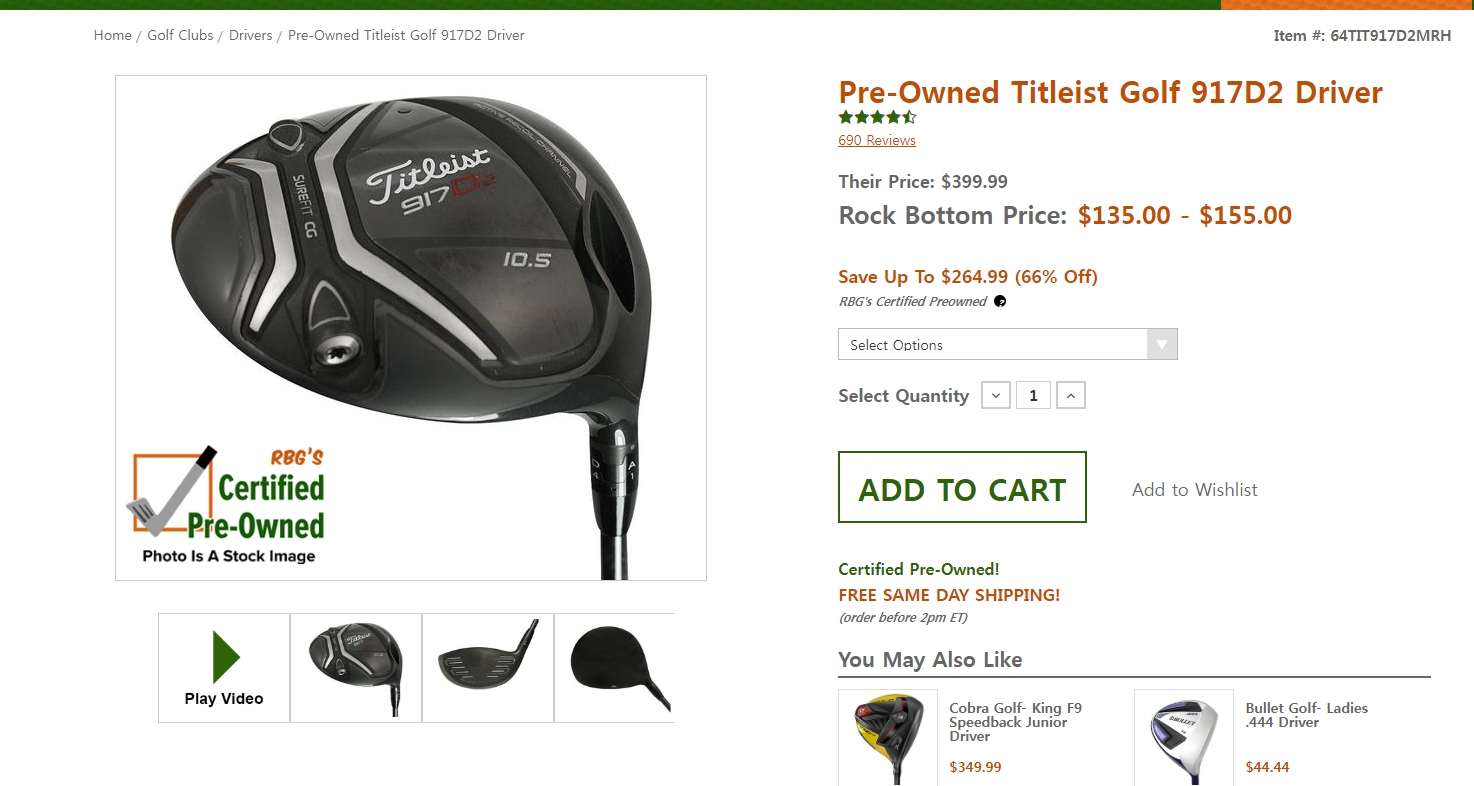Enlarge the main Titleist 917D2 product image
This screenshot has height=786, width=1474.
(x=411, y=328)
